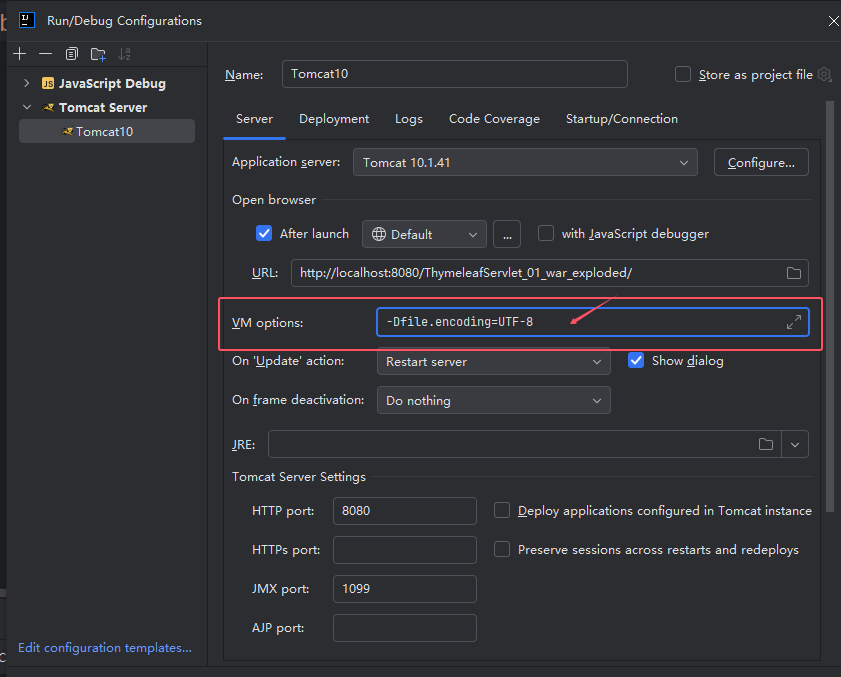Copy the selected configuration
The height and width of the screenshot is (677, 841).
(71, 54)
